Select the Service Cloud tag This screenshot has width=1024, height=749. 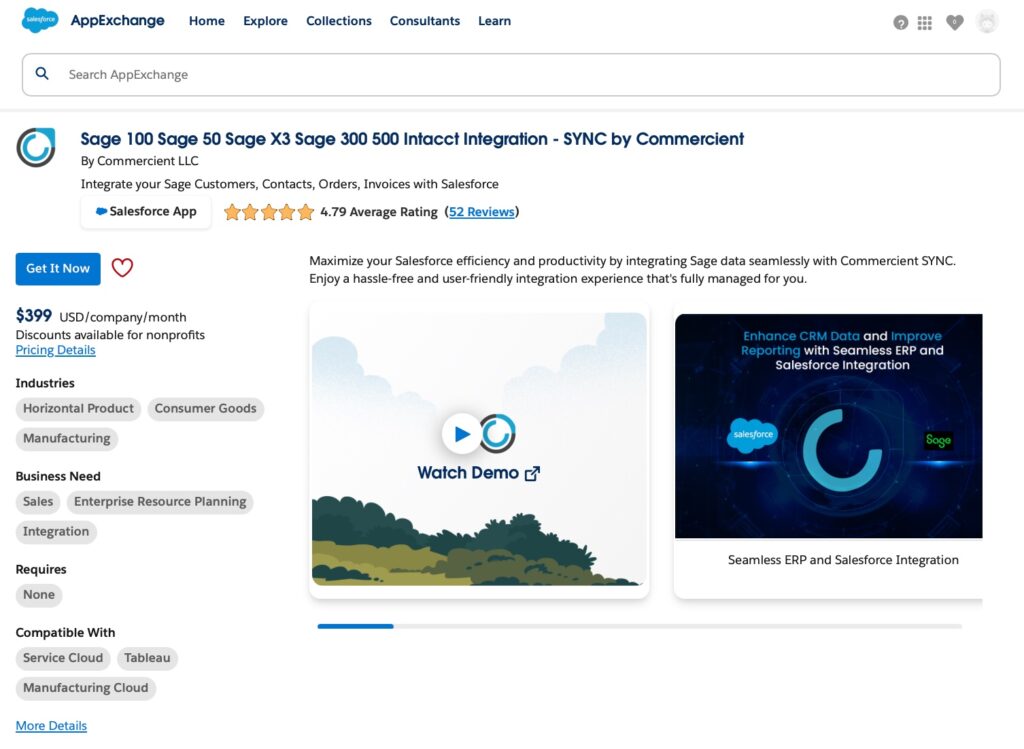[63, 658]
